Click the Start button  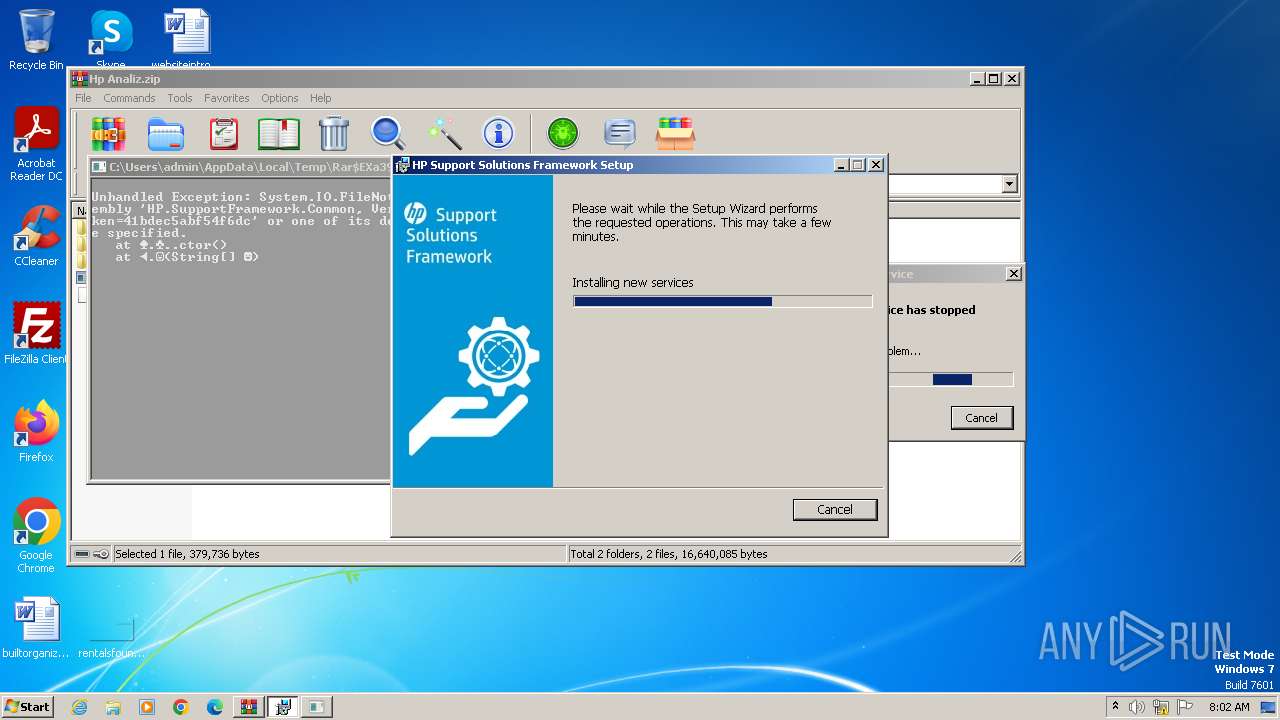coord(27,706)
